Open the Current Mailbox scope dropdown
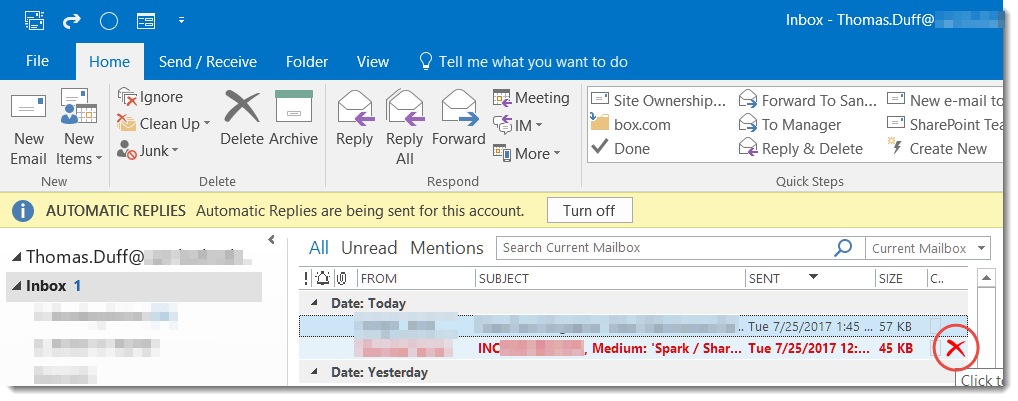The height and width of the screenshot is (401, 1018). [x=928, y=248]
